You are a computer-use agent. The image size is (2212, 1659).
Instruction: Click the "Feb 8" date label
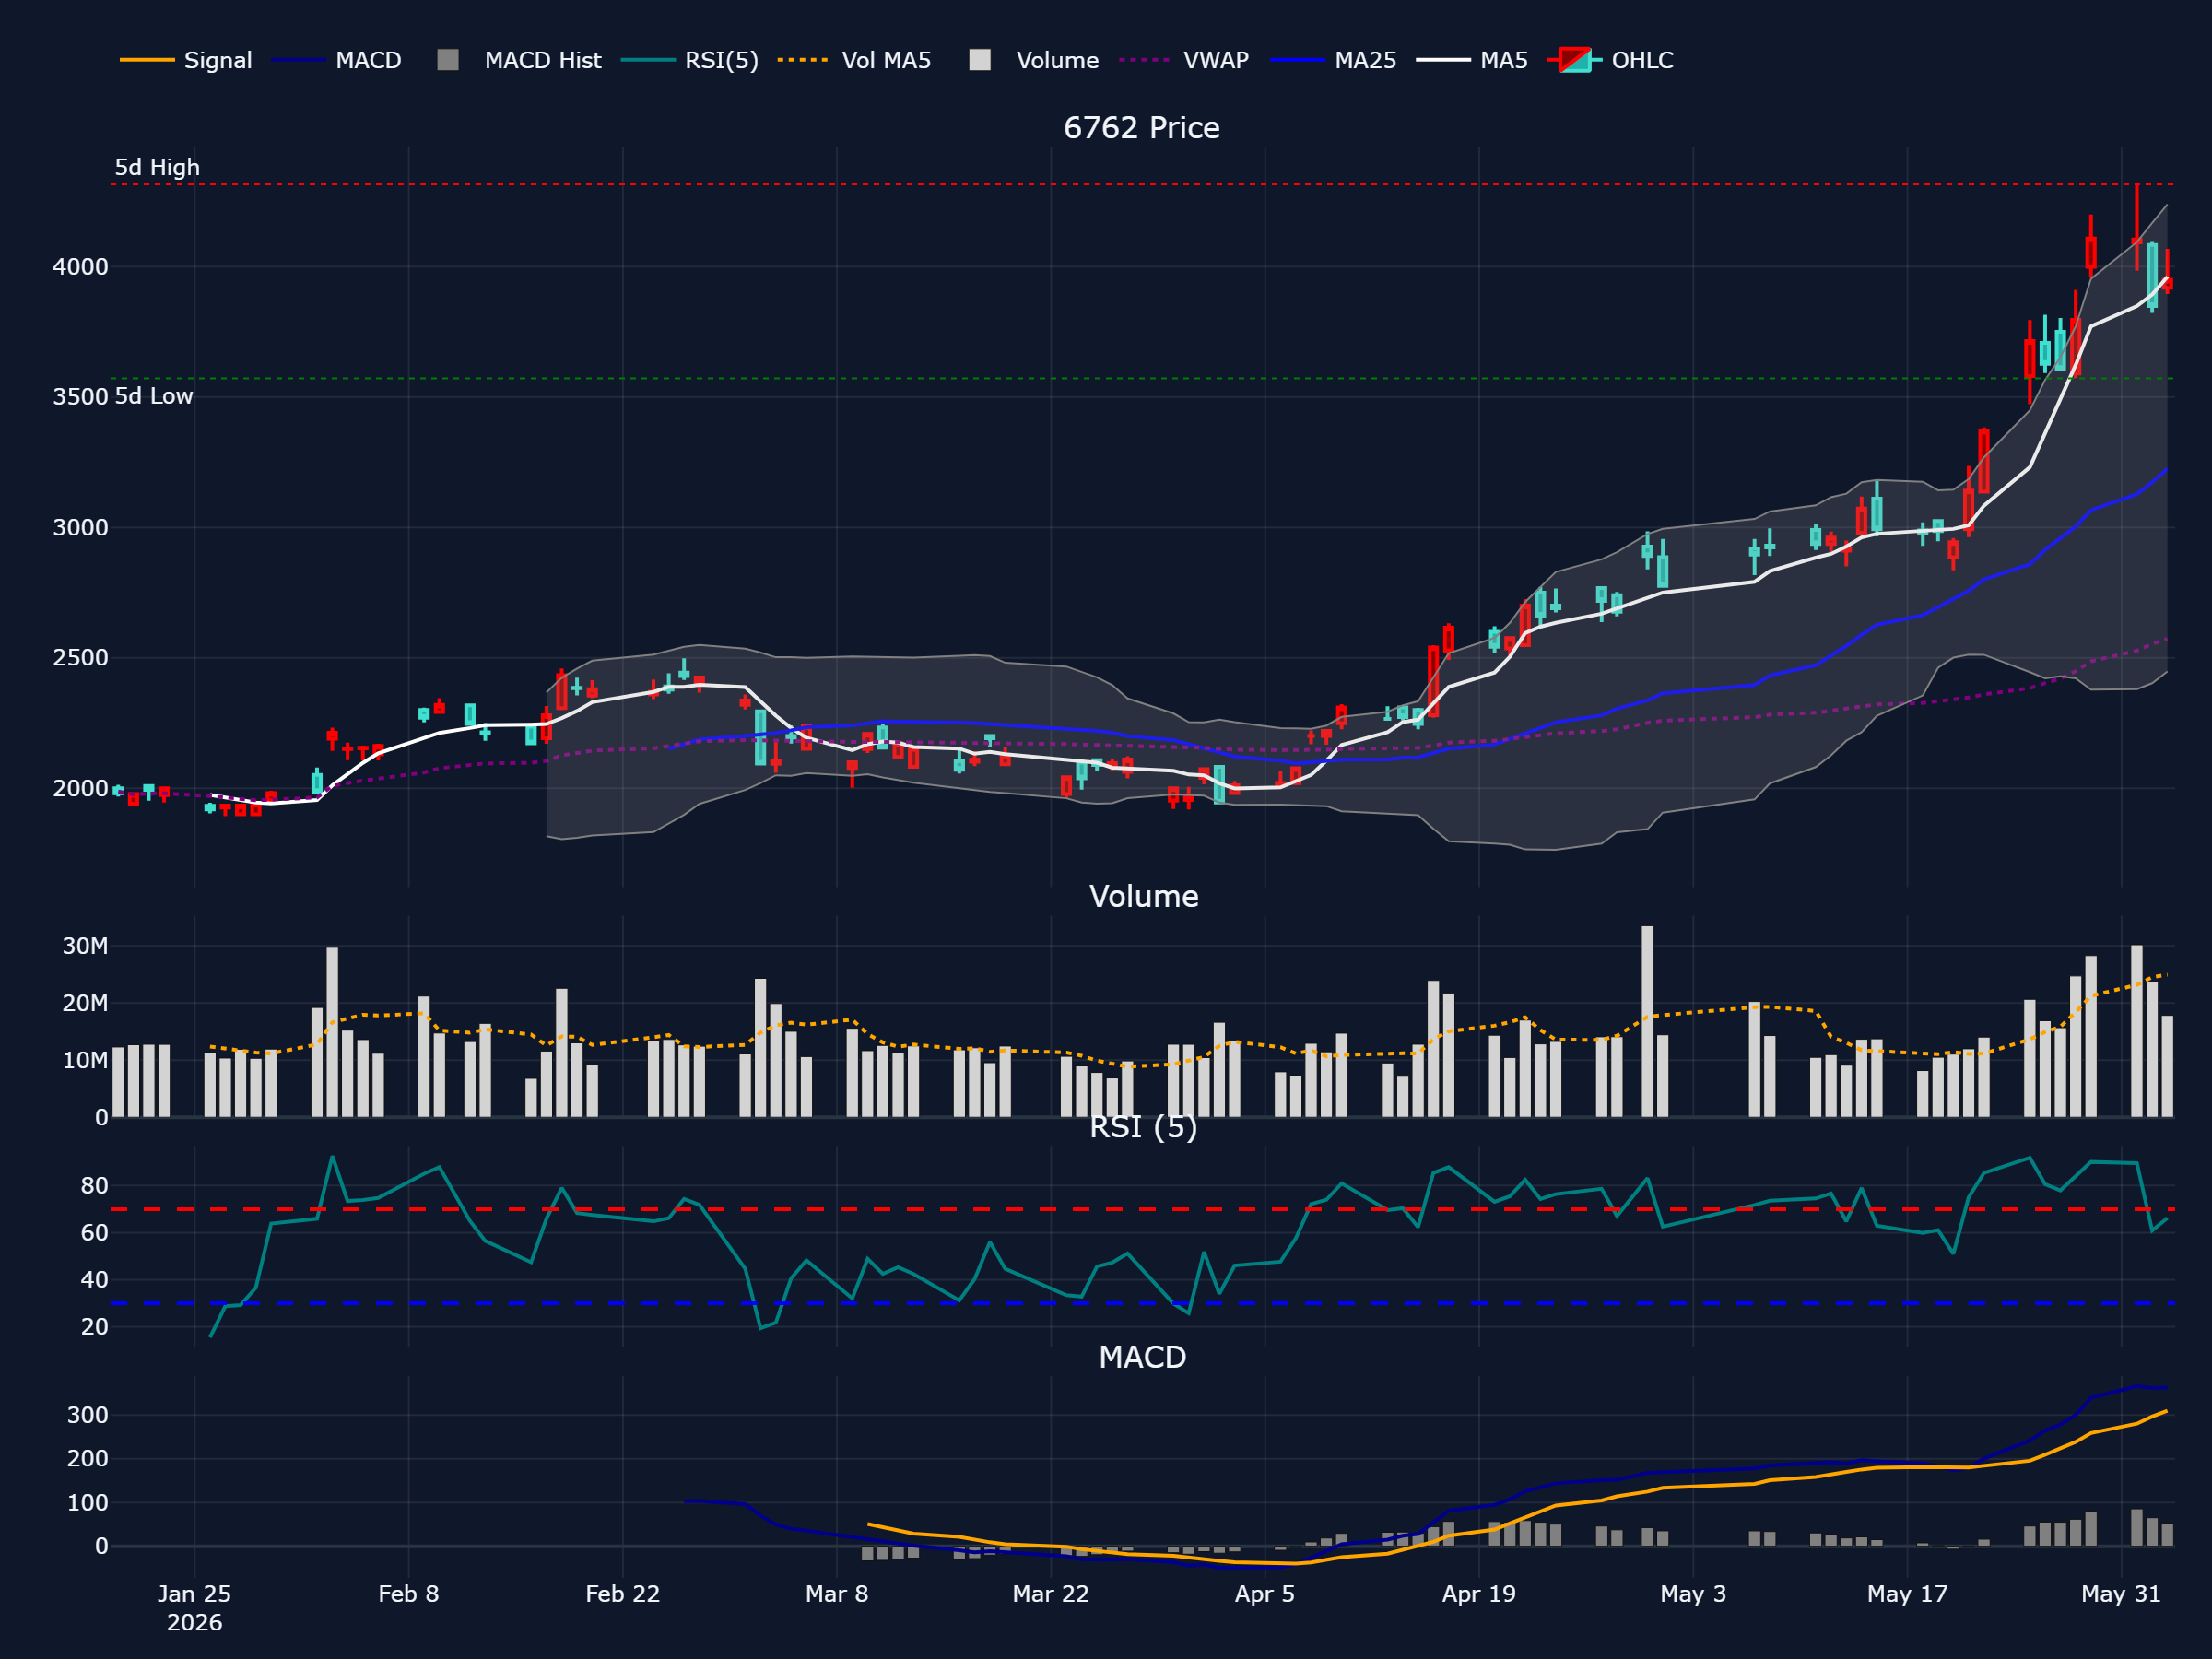tap(408, 1594)
